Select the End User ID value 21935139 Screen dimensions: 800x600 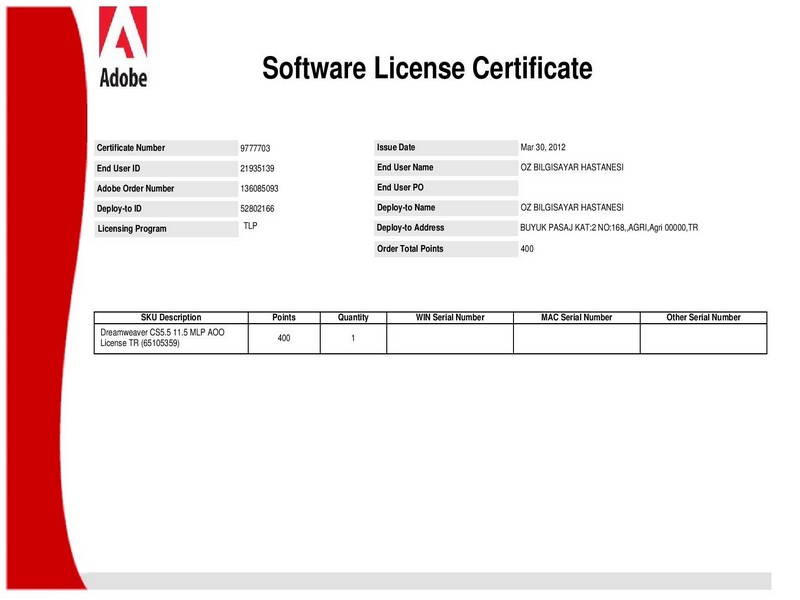point(257,169)
